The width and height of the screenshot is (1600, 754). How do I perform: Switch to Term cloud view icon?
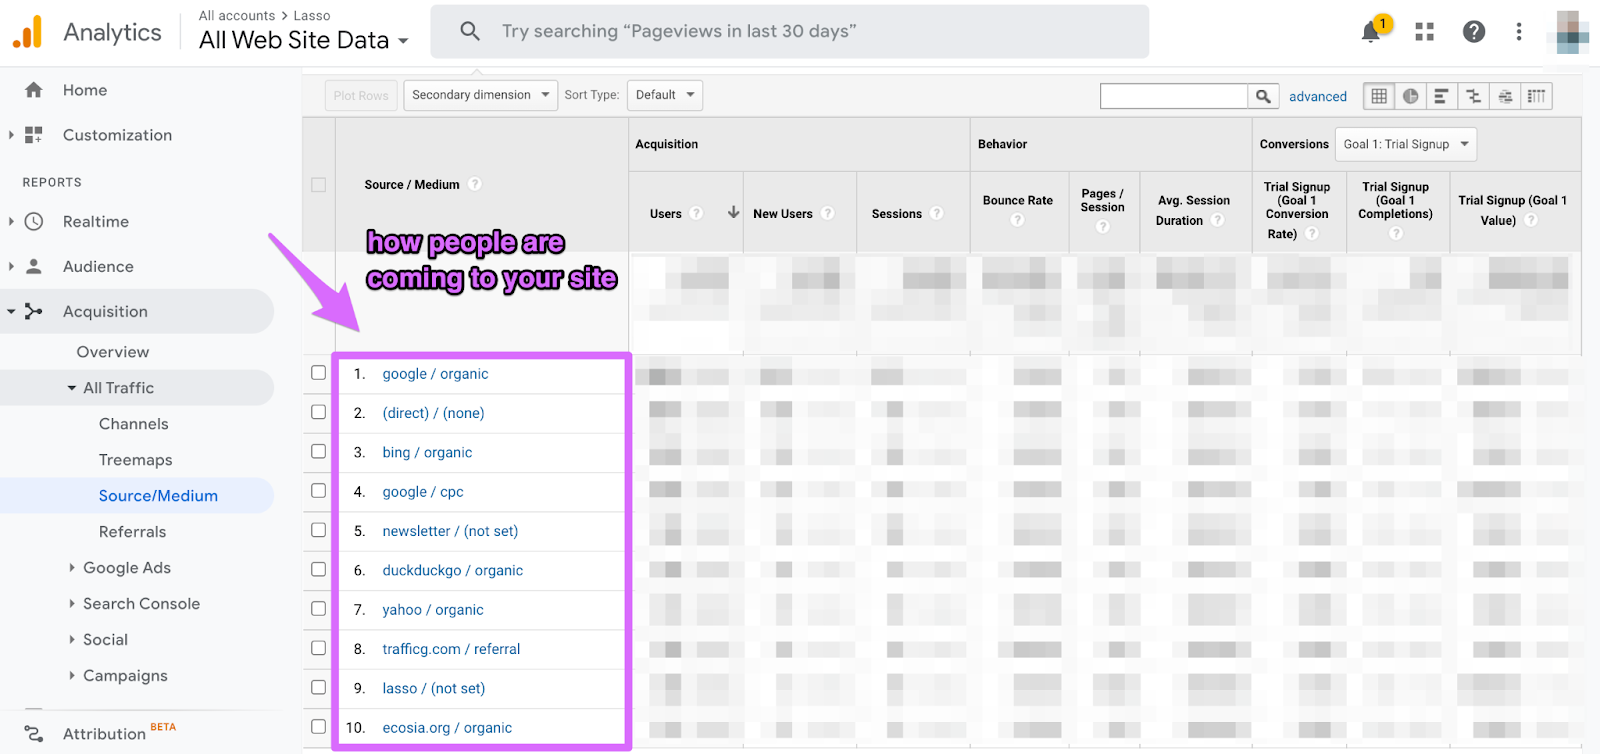[x=1505, y=96]
